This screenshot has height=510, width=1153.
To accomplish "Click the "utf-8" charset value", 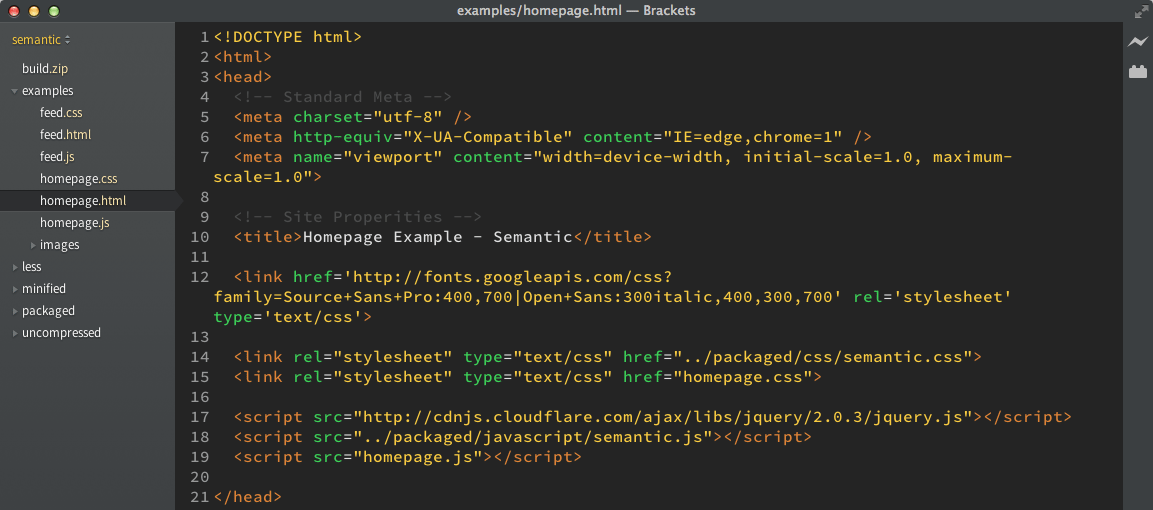I will (408, 117).
